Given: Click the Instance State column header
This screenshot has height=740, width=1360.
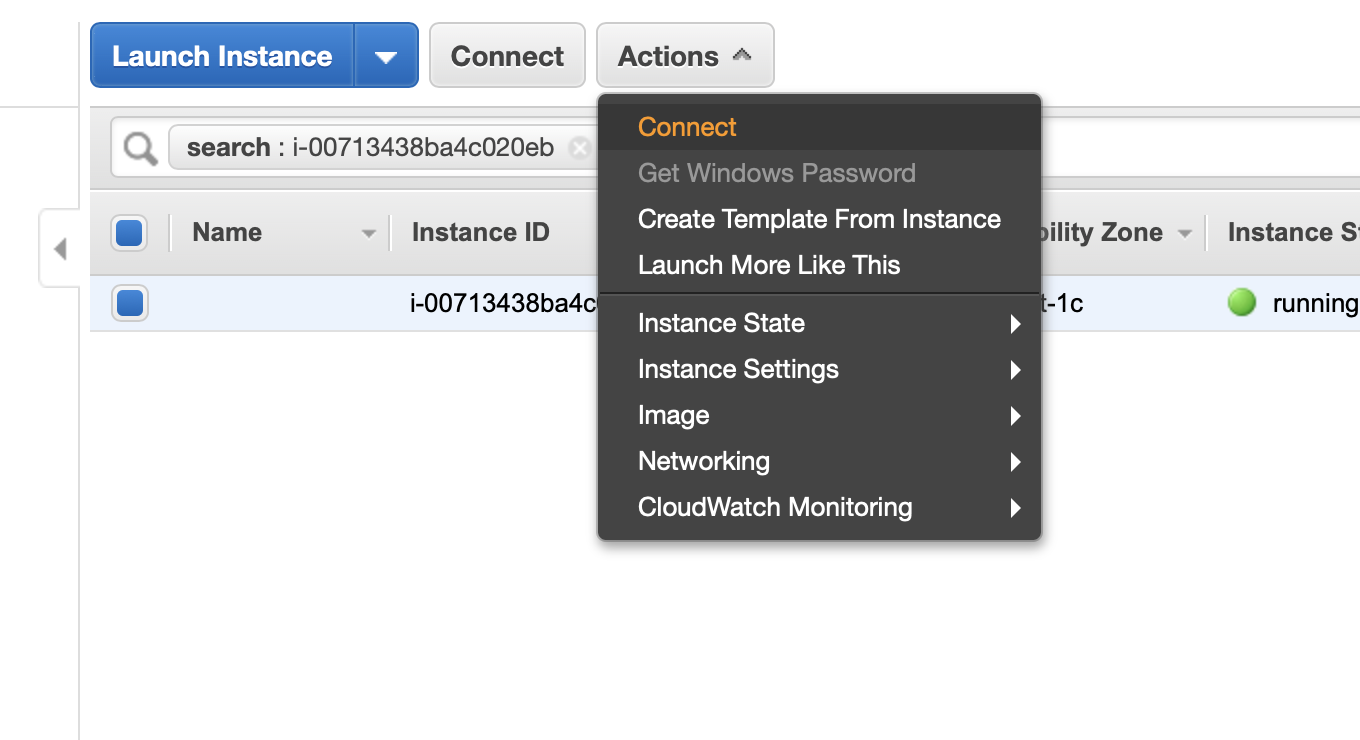Looking at the screenshot, I should coord(1293,232).
